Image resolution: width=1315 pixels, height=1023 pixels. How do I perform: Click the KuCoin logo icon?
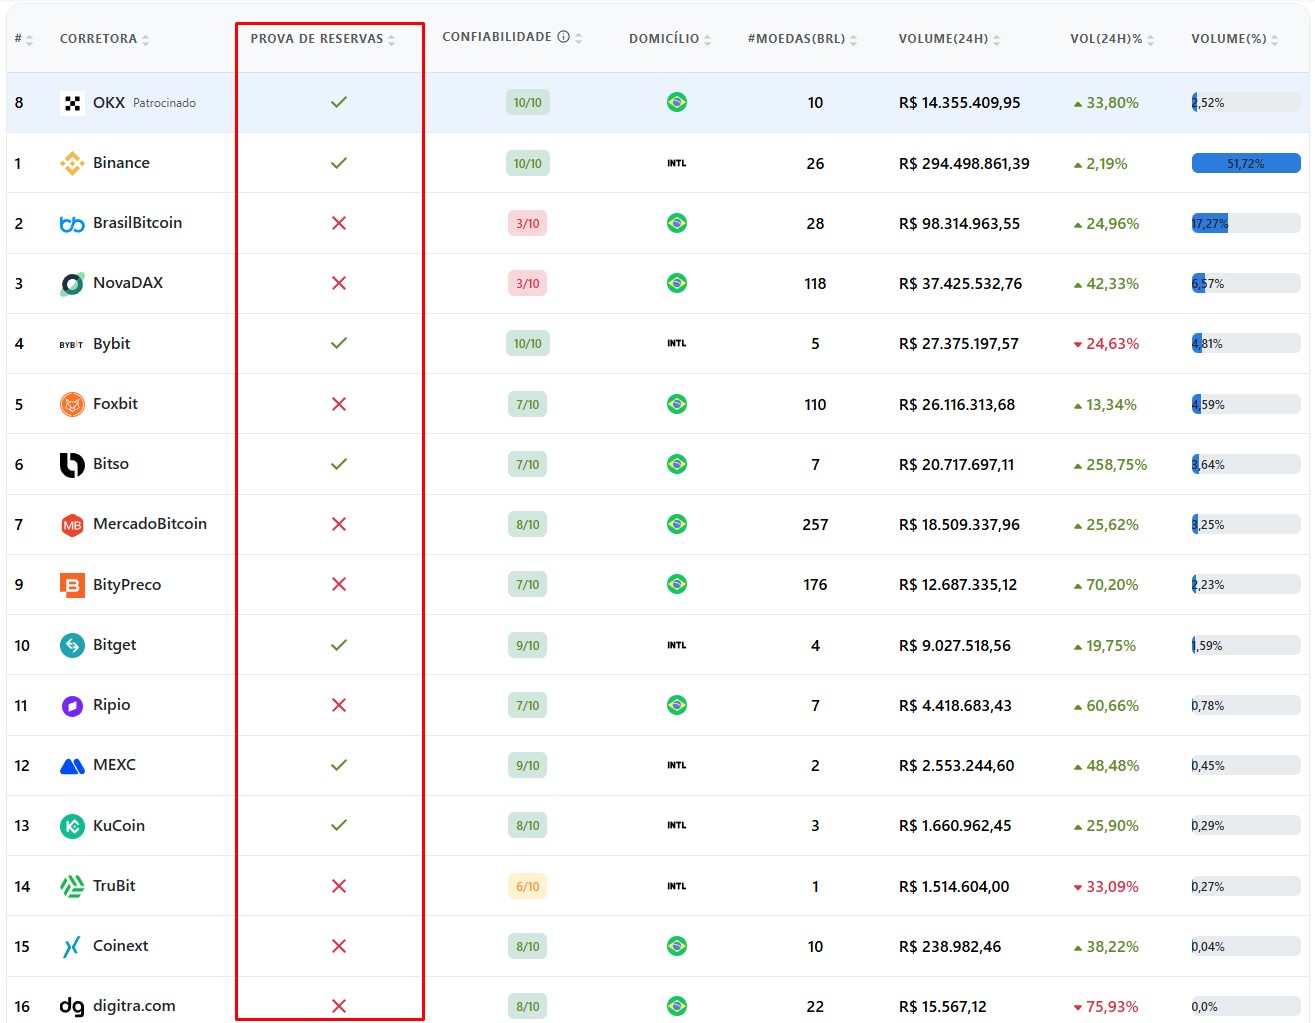(72, 826)
